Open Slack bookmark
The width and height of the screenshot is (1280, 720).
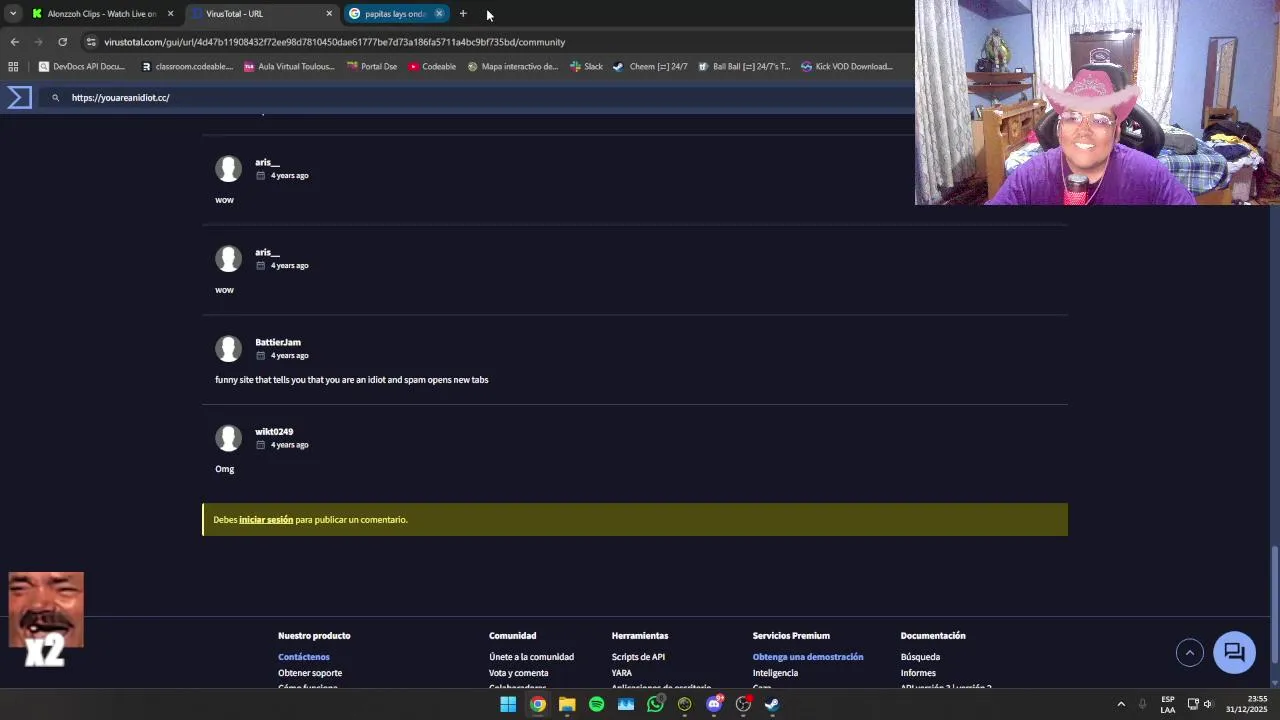pyautogui.click(x=586, y=67)
